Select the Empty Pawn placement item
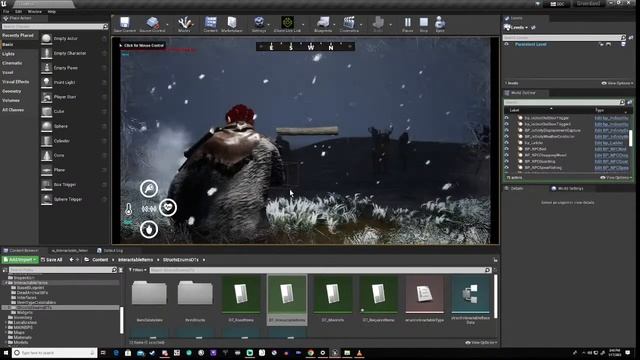640x360 pixels. (74, 68)
